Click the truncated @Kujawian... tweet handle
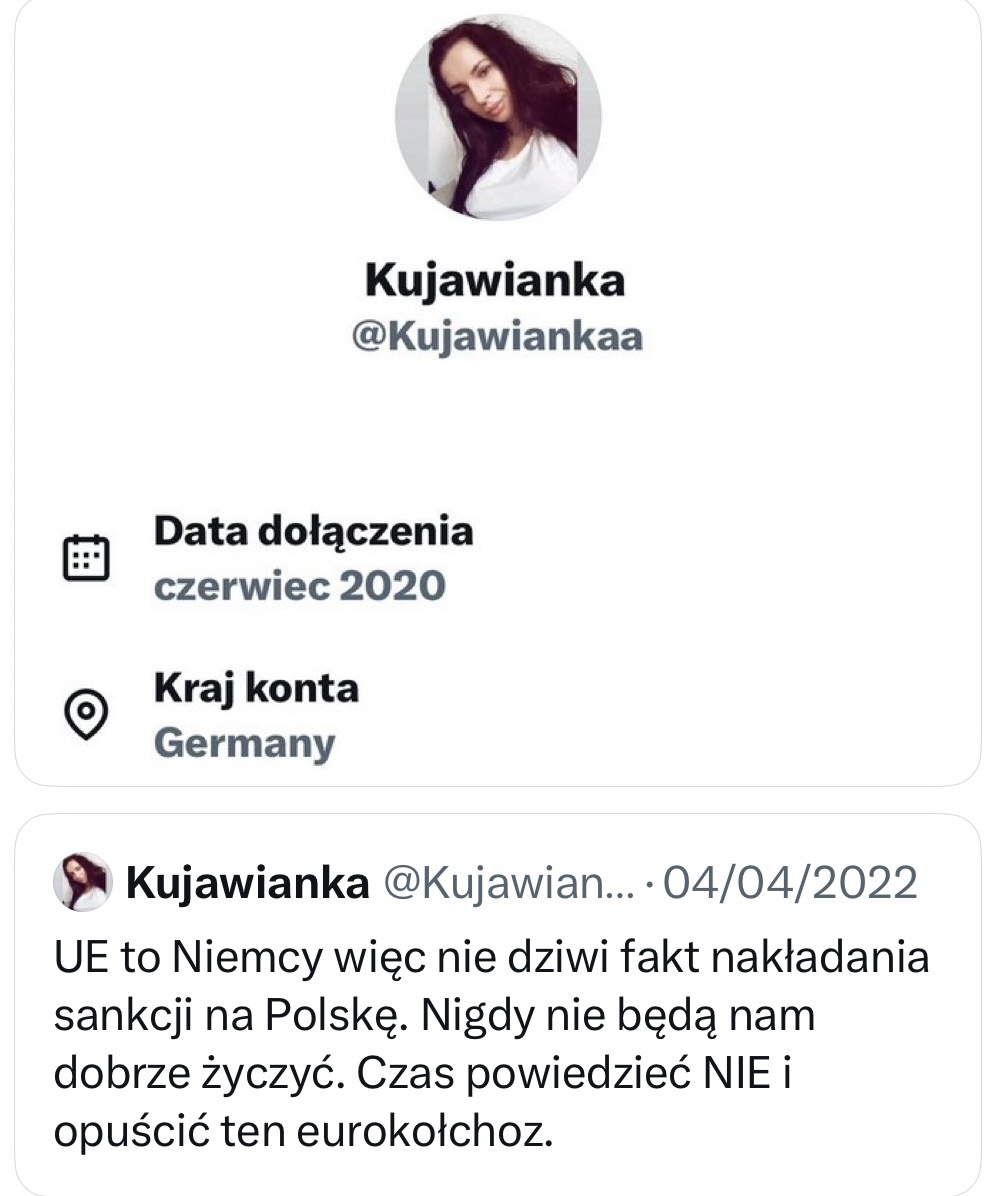 (x=510, y=883)
